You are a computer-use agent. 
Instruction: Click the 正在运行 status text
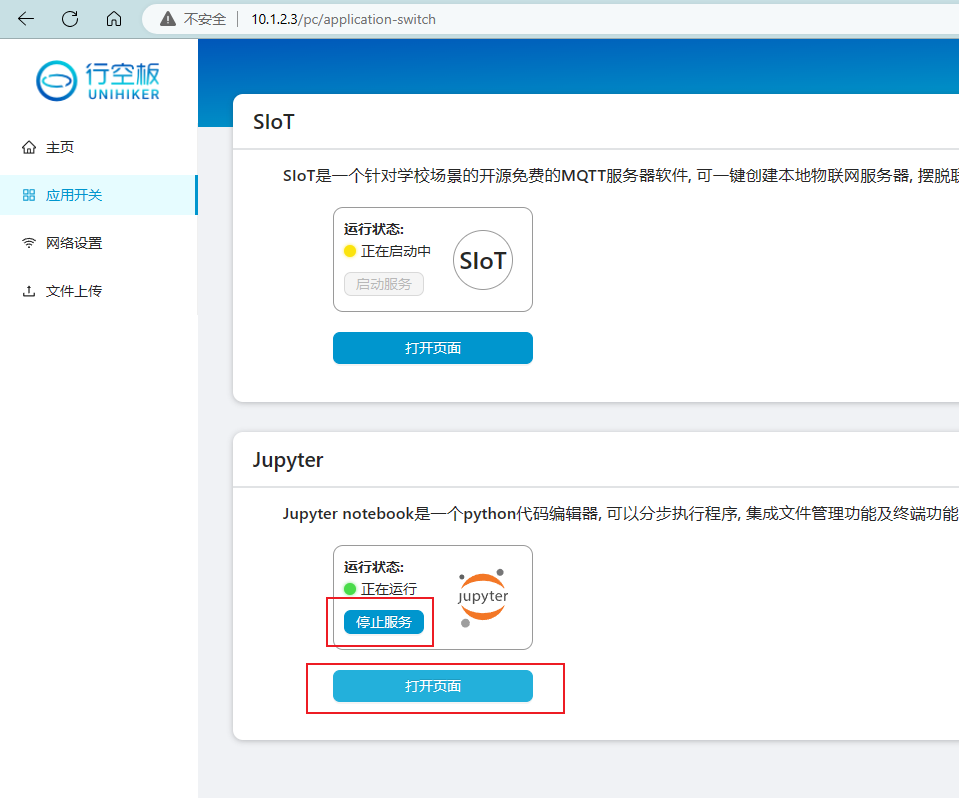click(x=389, y=589)
